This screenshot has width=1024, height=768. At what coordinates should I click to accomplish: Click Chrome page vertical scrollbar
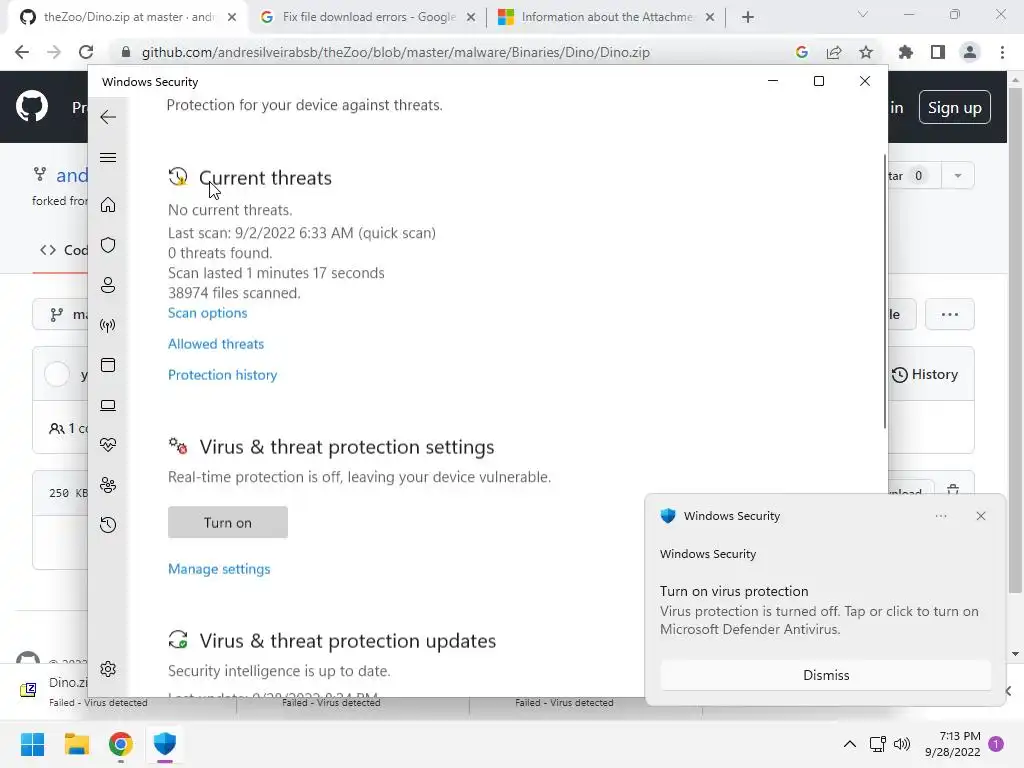[1015, 340]
